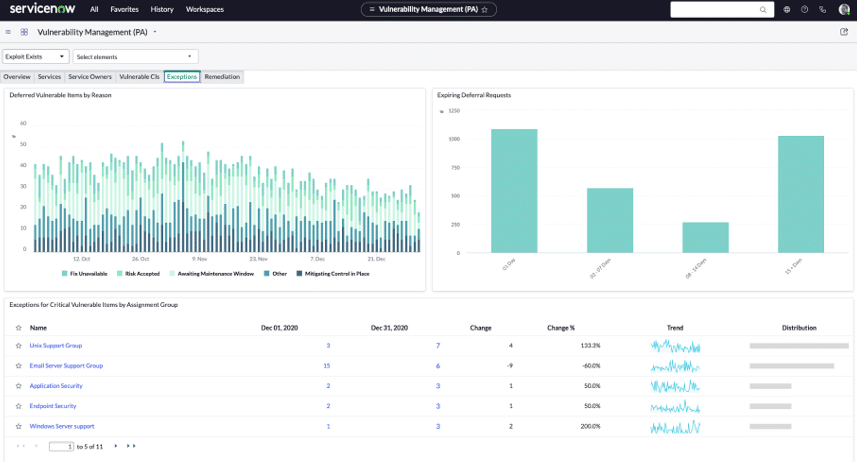Open the Workspaces menu

coord(204,9)
